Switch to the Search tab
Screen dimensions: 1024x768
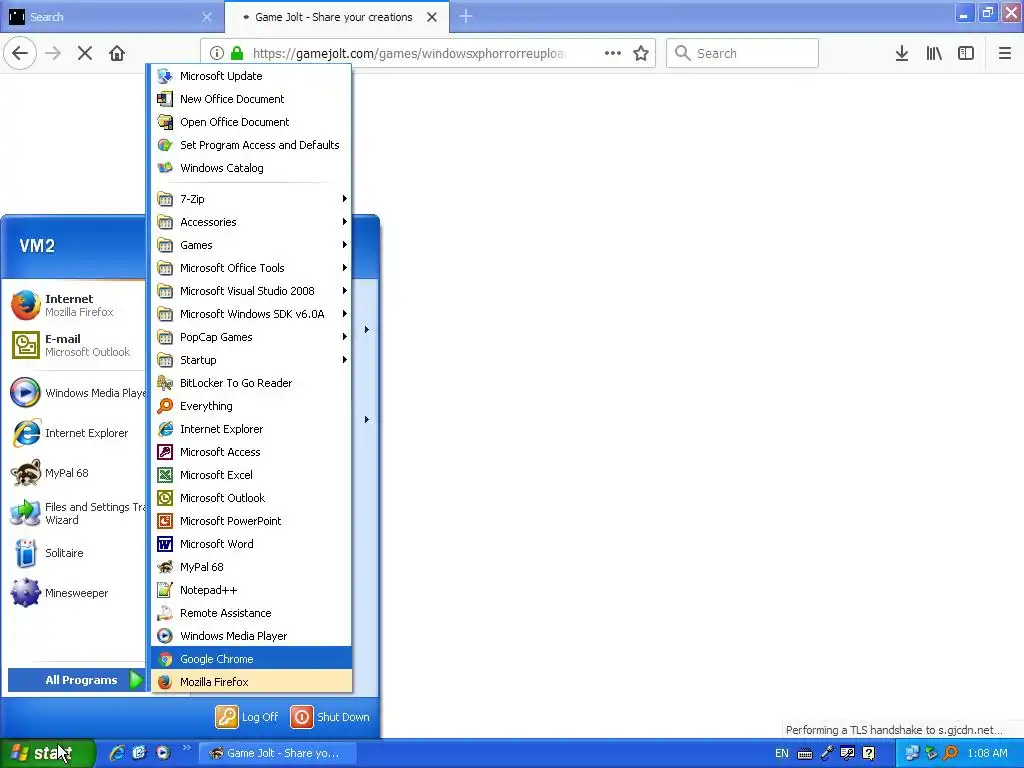112,17
